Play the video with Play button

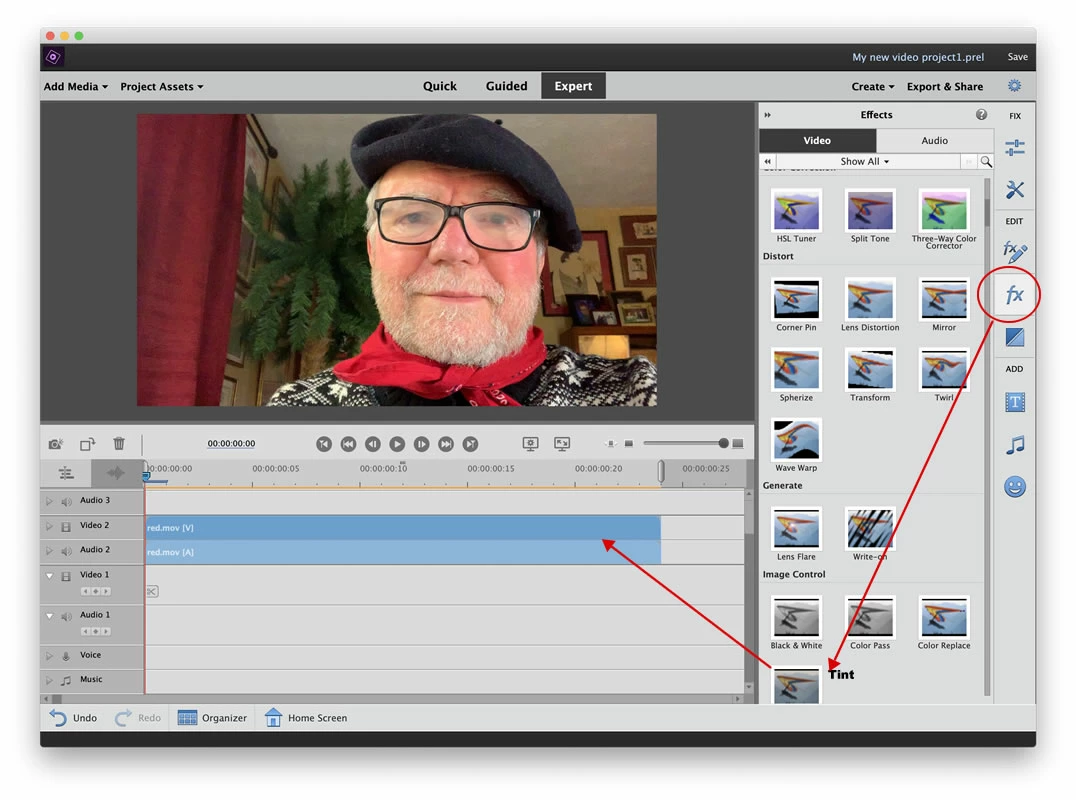397,444
